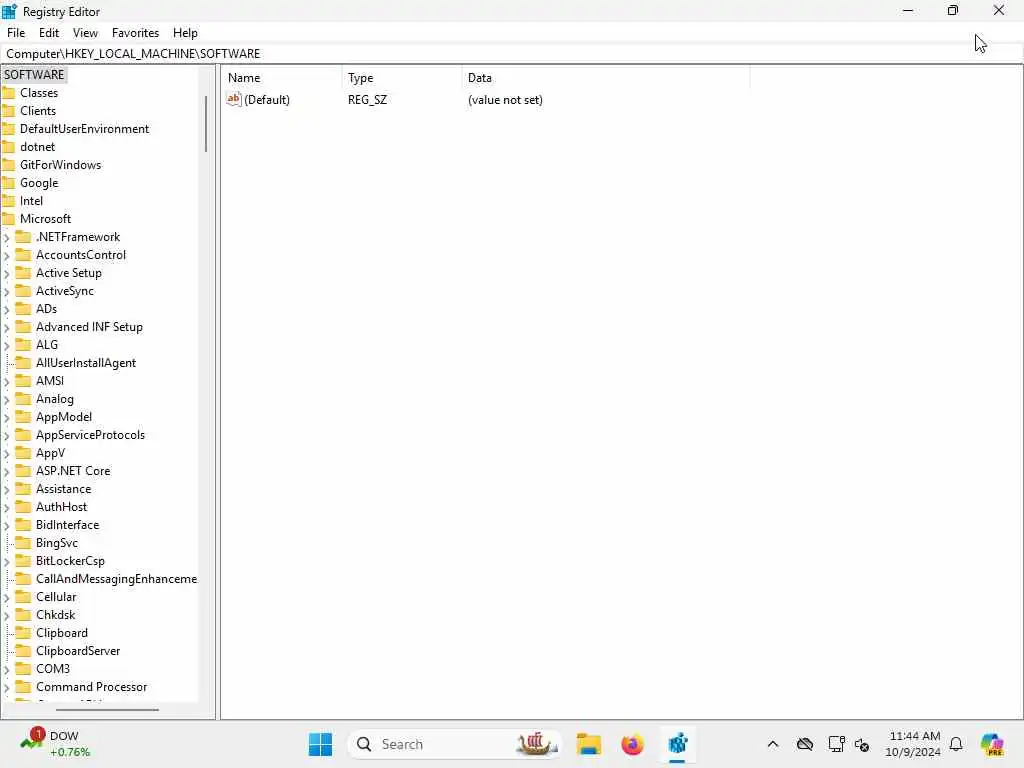Expand the Assistance key
The image size is (1024, 768).
(7, 489)
